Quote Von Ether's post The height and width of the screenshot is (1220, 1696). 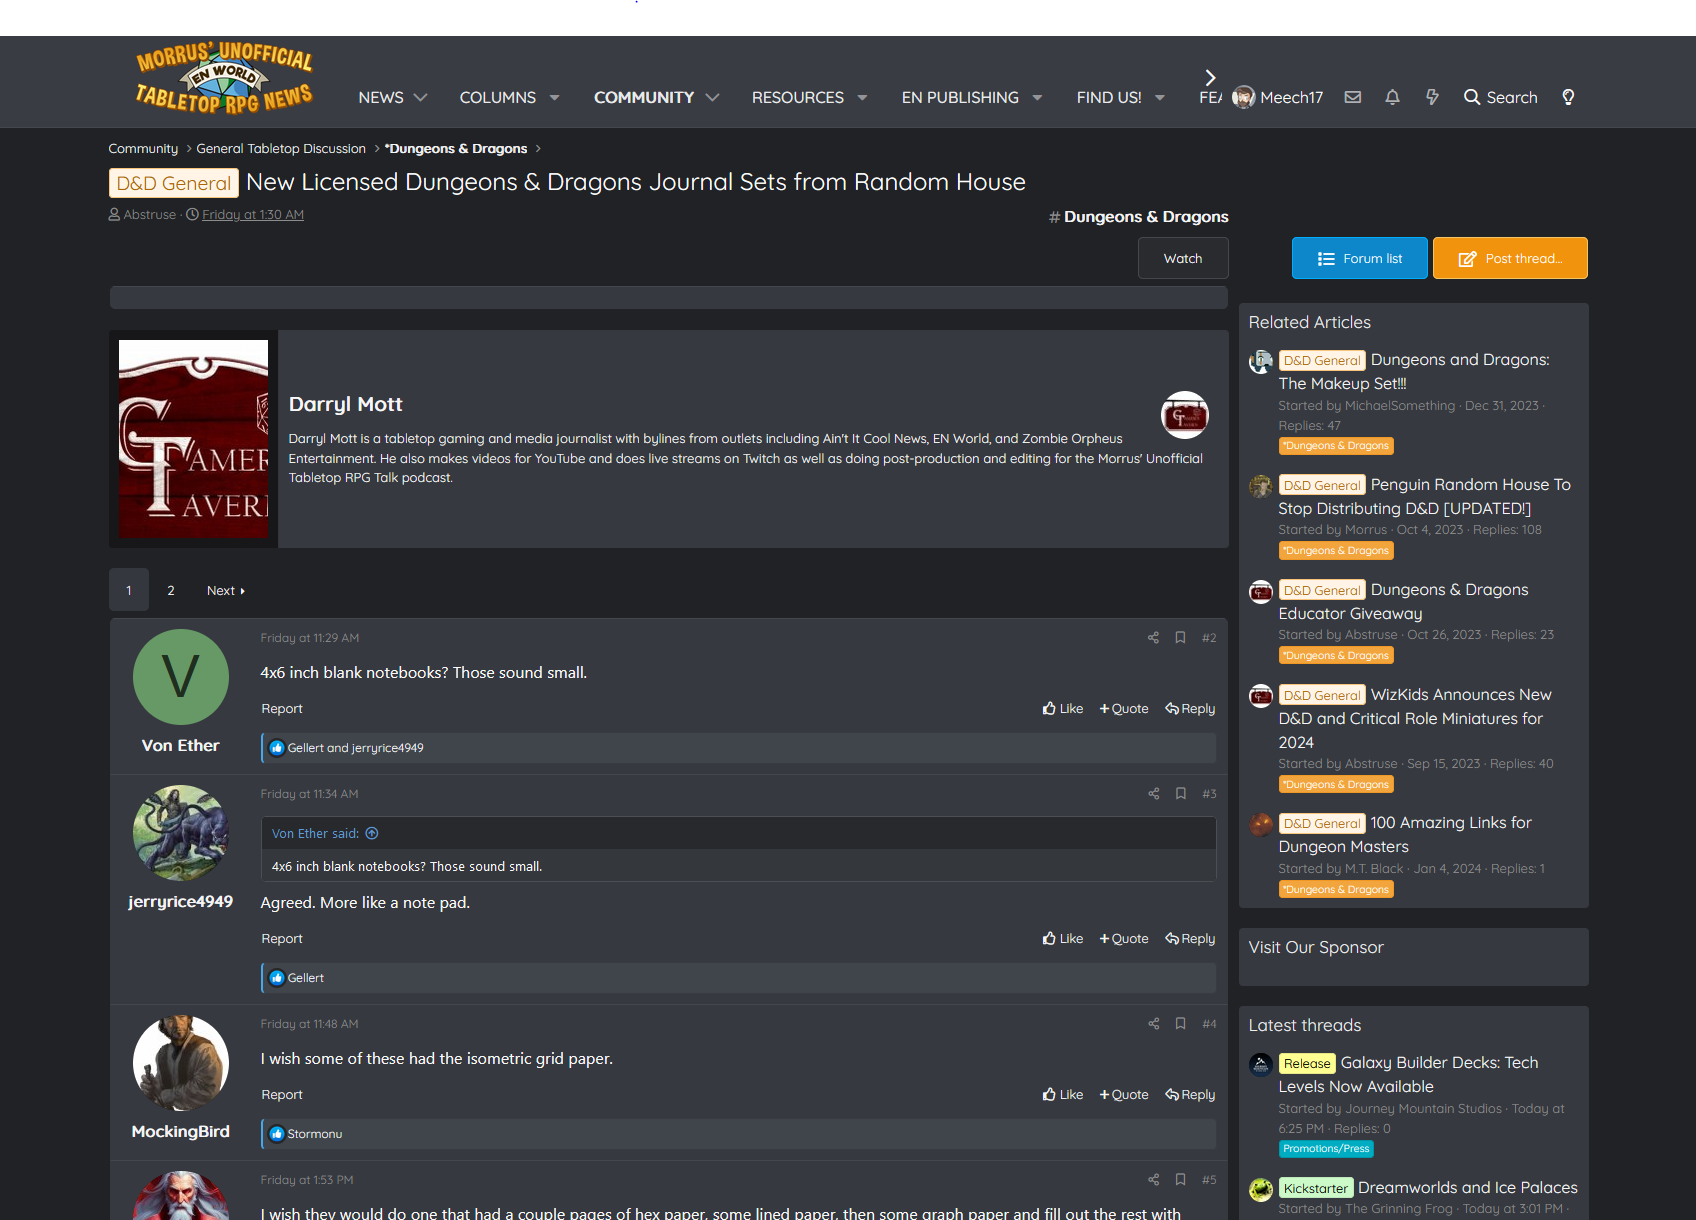[1124, 709]
